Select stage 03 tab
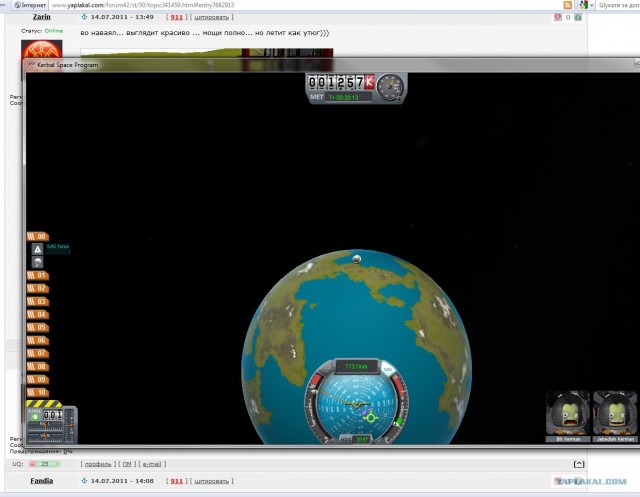Viewport: 640px width, 497px height. point(38,302)
